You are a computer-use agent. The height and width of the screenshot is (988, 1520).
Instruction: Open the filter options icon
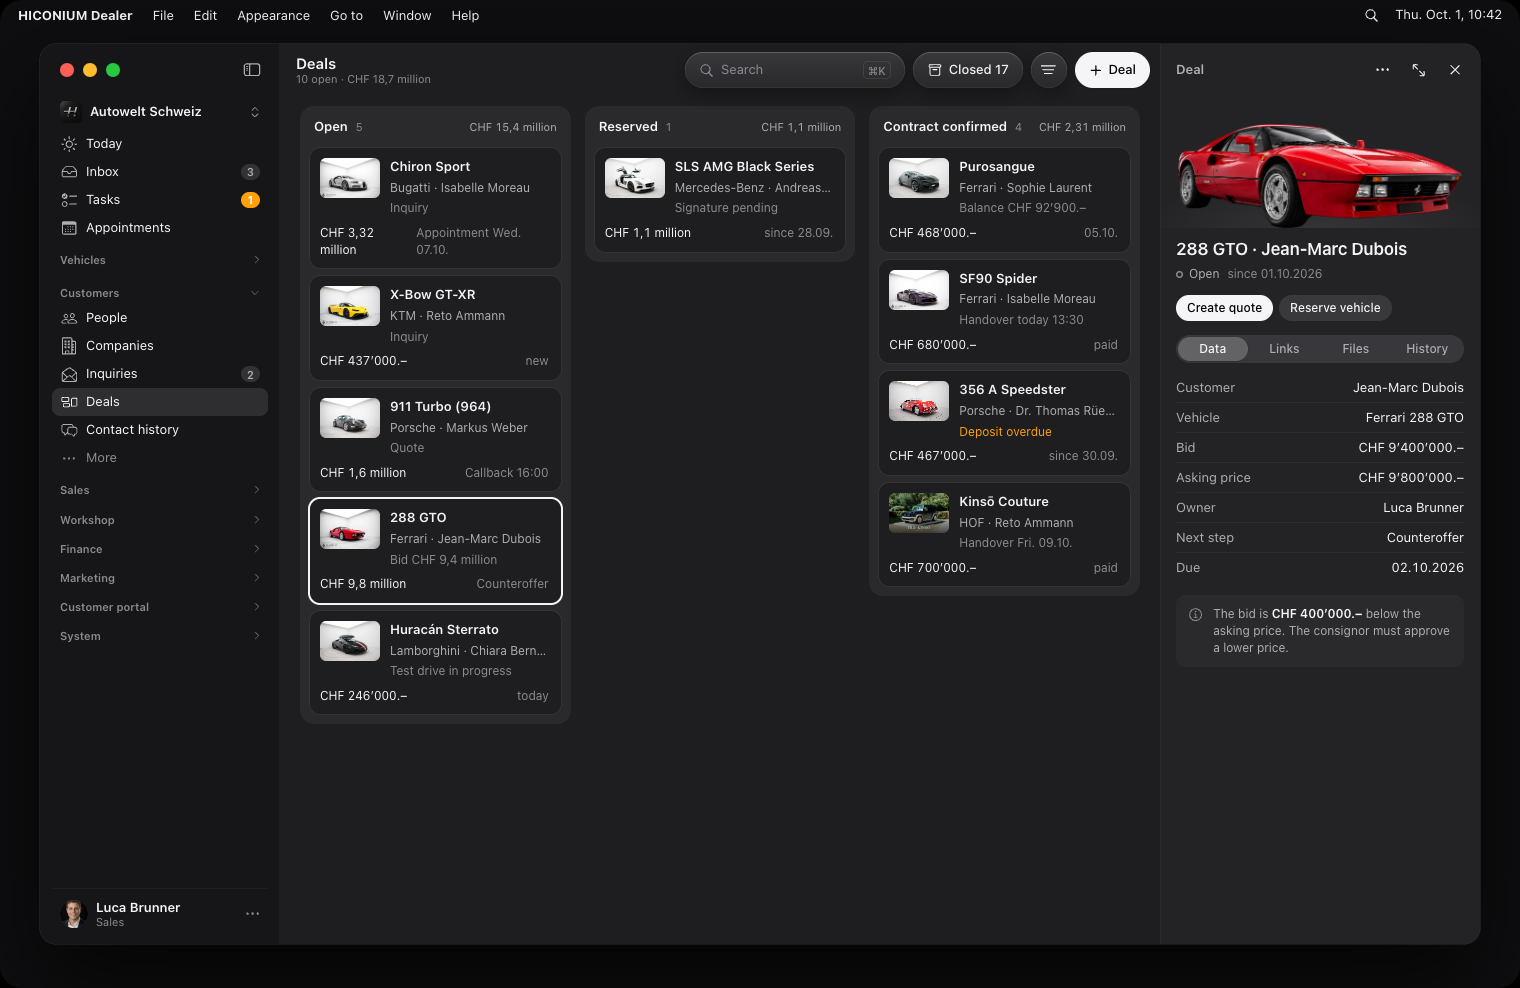(1048, 70)
